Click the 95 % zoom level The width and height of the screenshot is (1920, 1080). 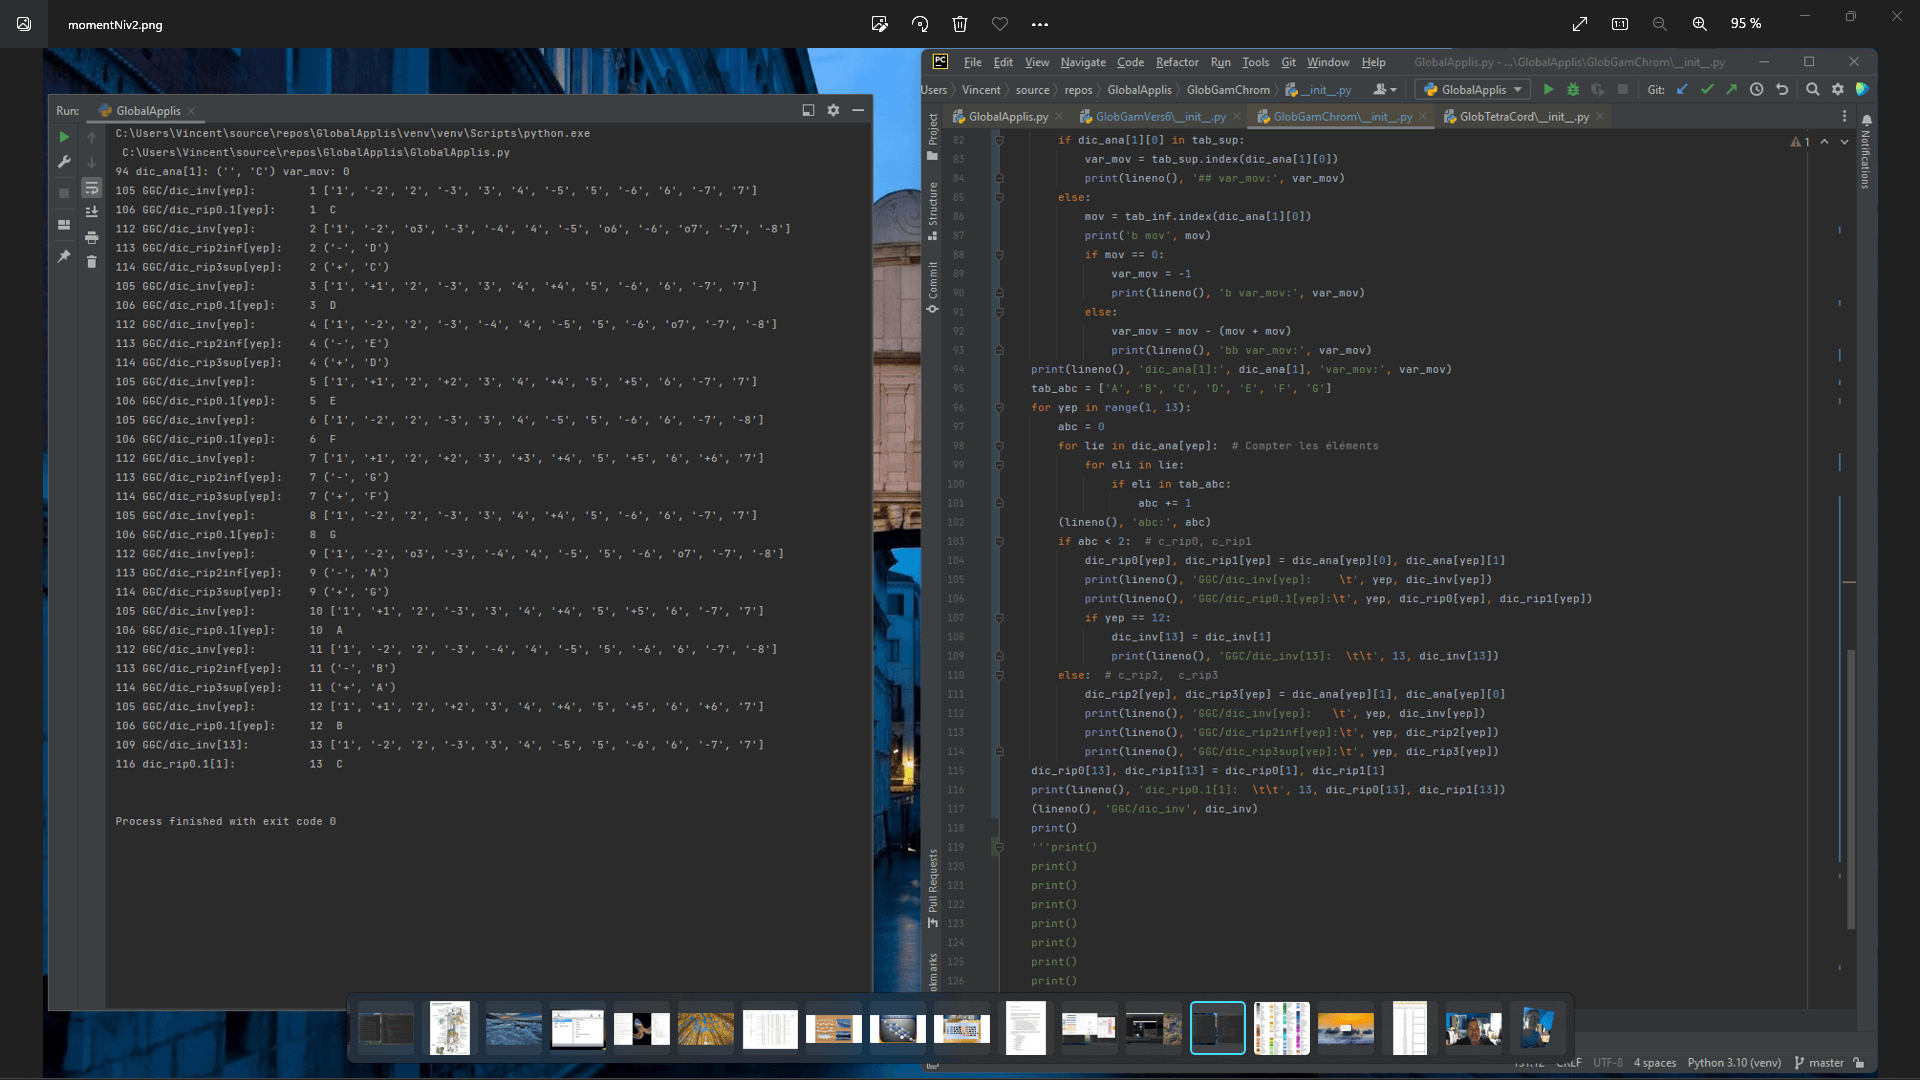tap(1746, 24)
